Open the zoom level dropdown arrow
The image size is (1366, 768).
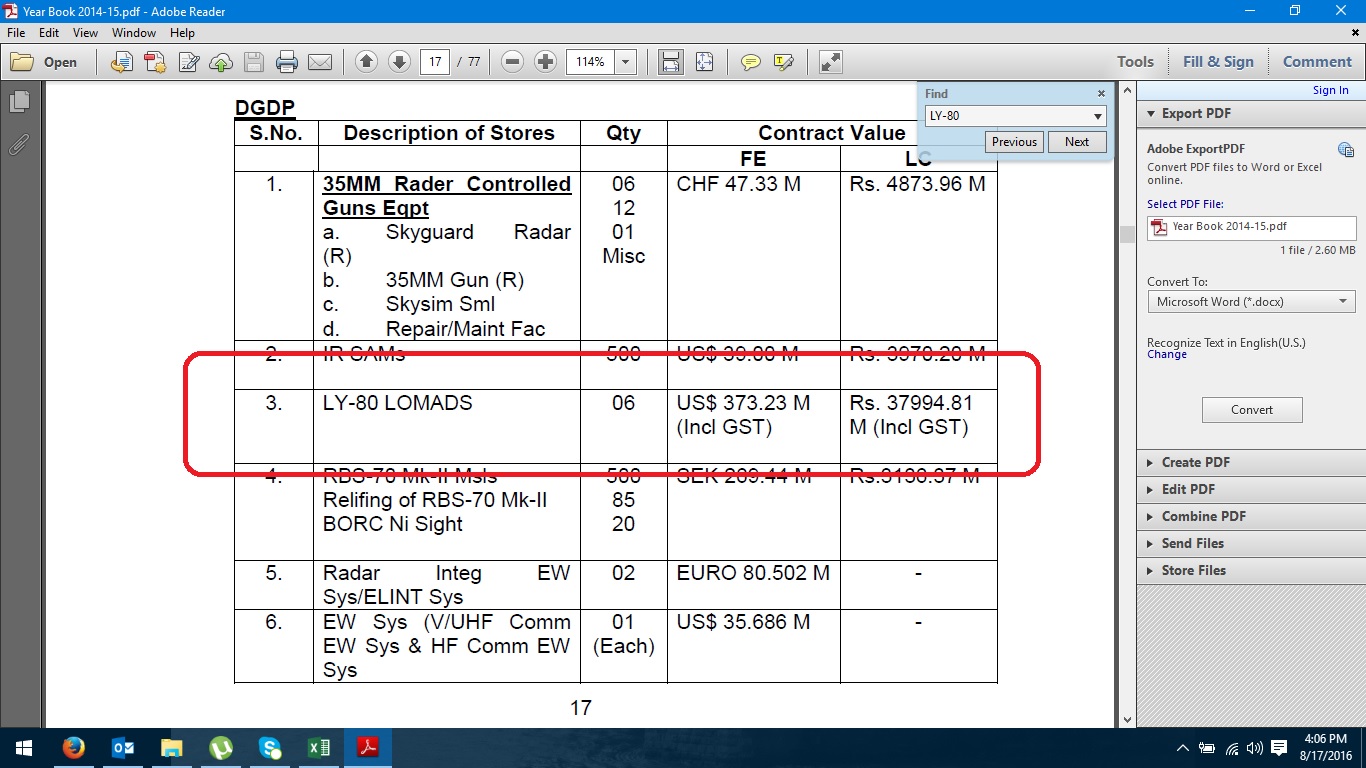(626, 62)
